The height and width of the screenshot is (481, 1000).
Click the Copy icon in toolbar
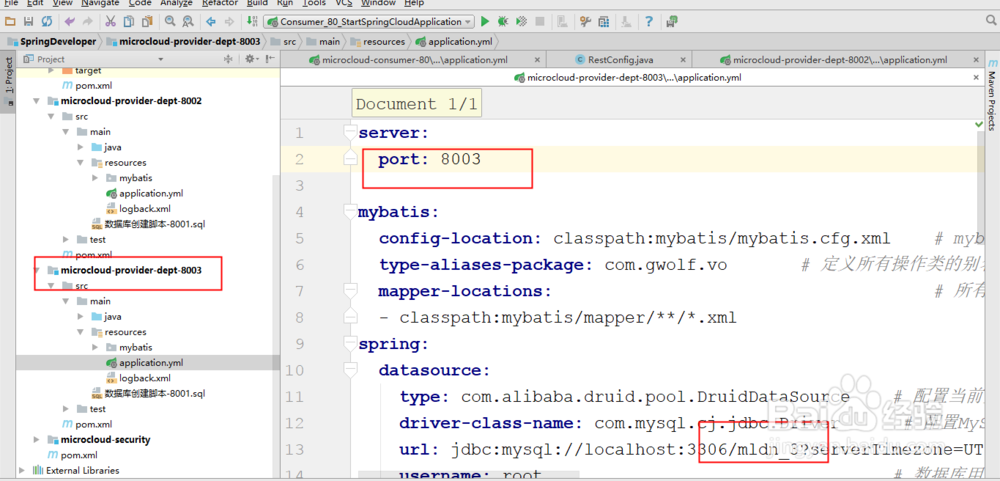pos(129,22)
